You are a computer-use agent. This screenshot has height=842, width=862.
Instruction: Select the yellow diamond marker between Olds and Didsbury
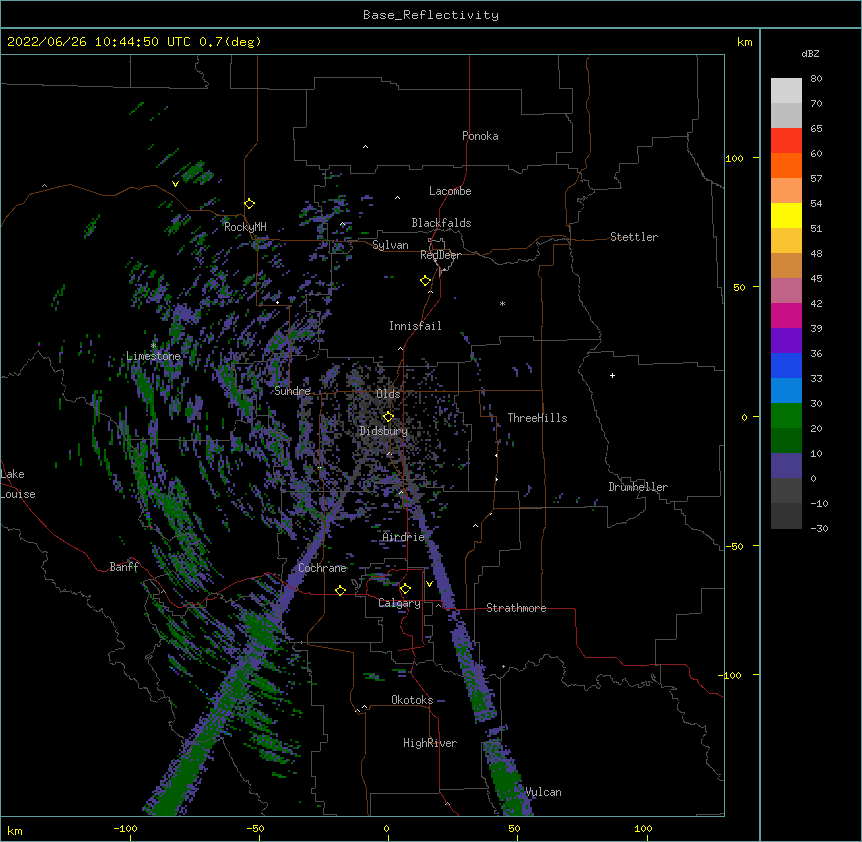[388, 417]
